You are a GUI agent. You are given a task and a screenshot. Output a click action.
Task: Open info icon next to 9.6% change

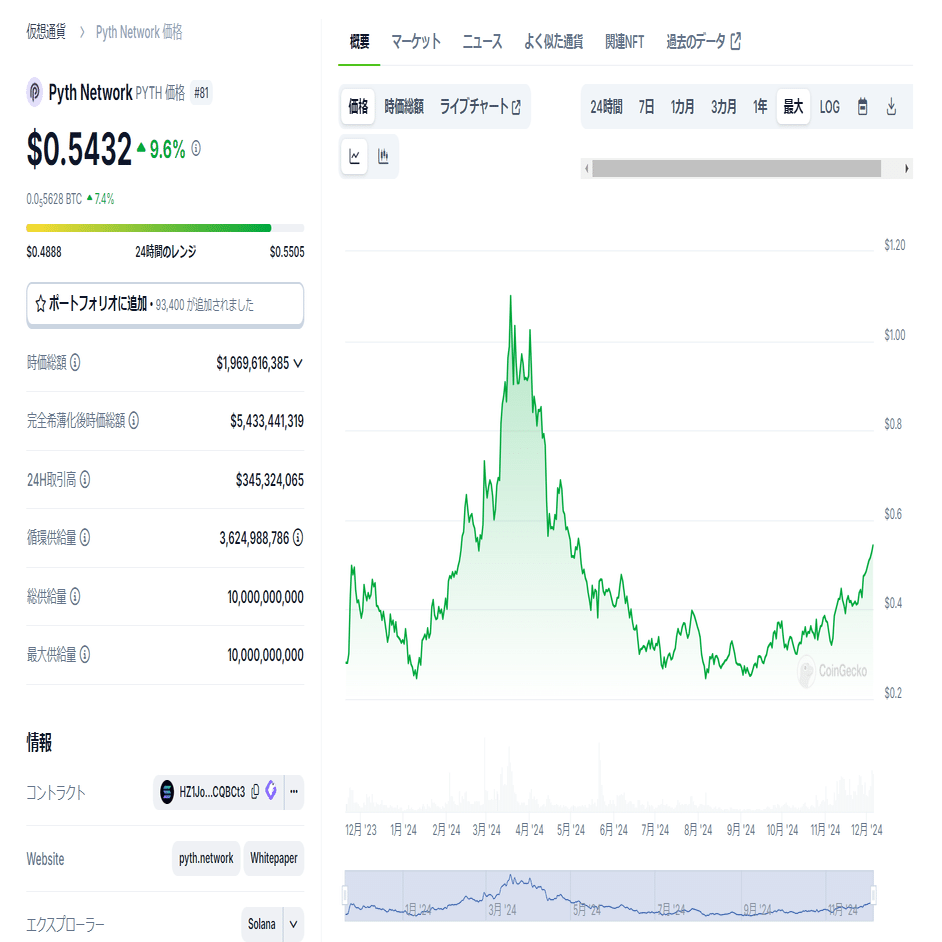(x=196, y=148)
